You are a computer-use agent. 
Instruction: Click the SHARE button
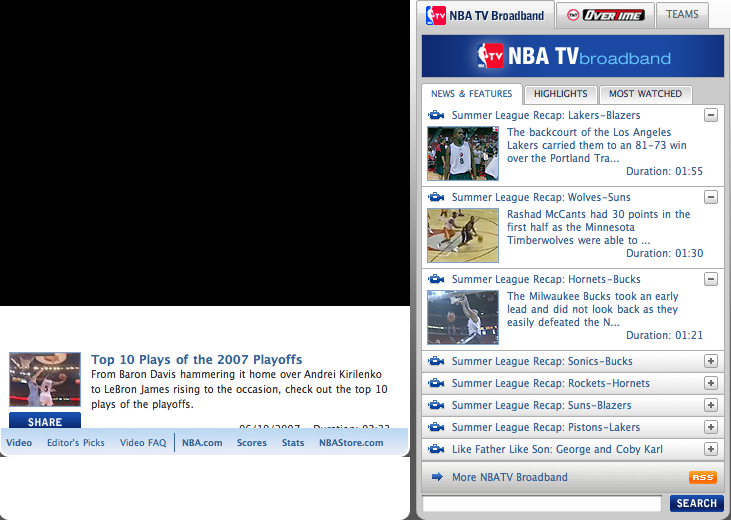[45, 421]
